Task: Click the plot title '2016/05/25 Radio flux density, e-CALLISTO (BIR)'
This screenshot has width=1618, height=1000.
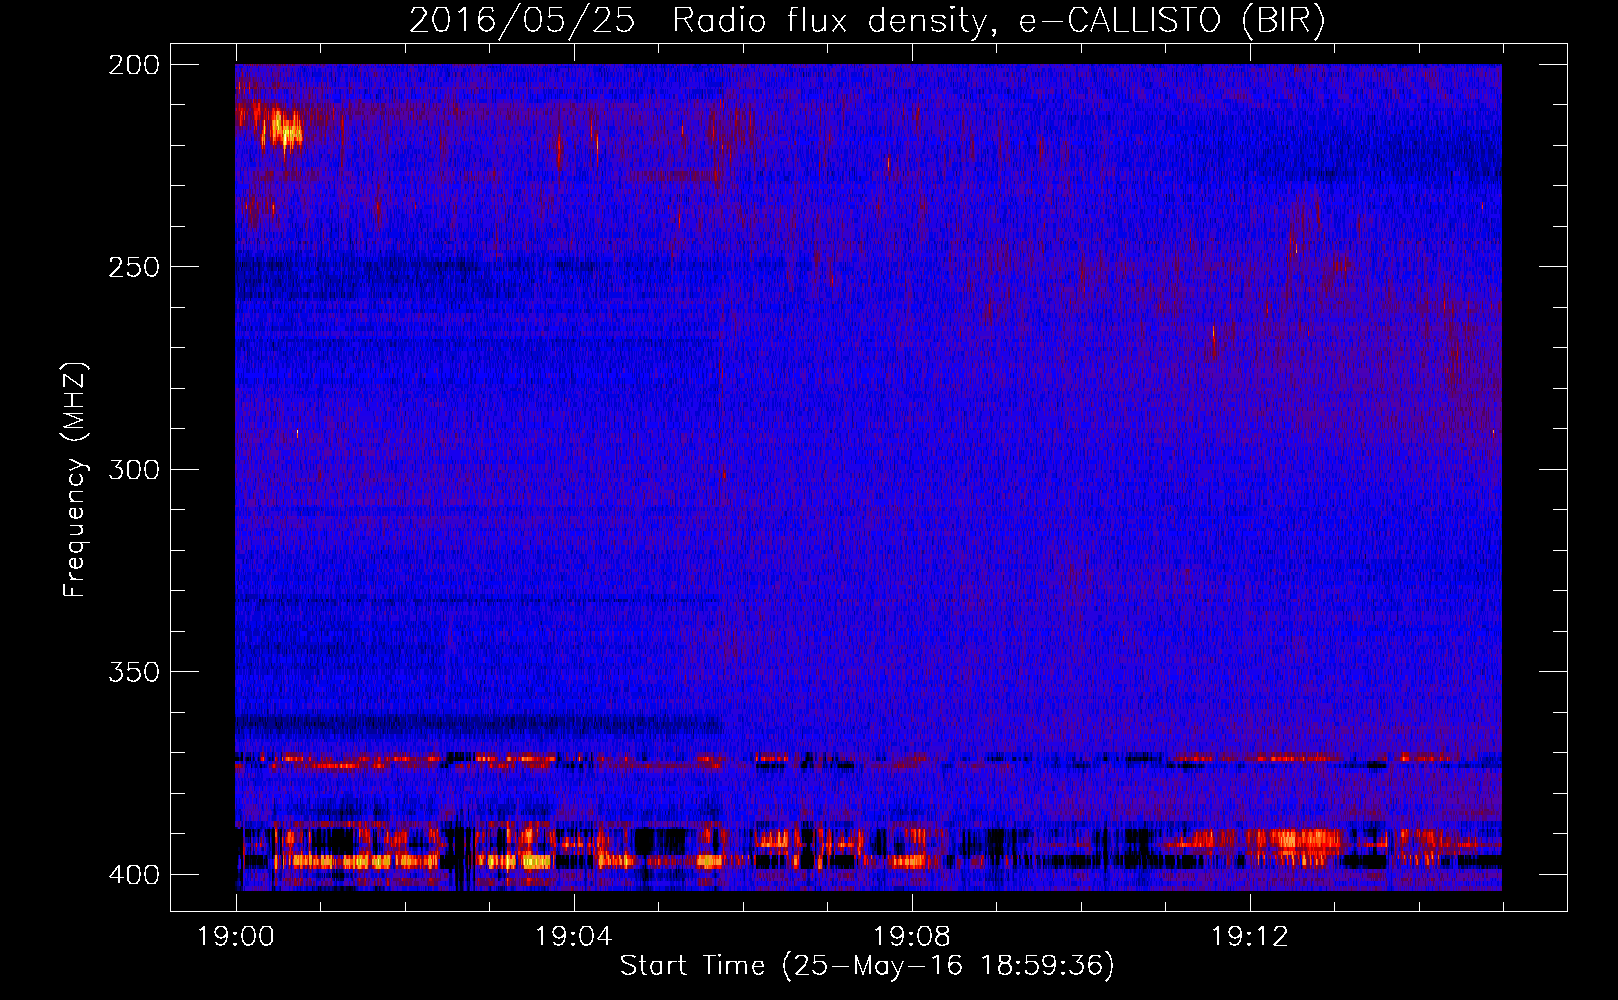Action: (x=867, y=20)
